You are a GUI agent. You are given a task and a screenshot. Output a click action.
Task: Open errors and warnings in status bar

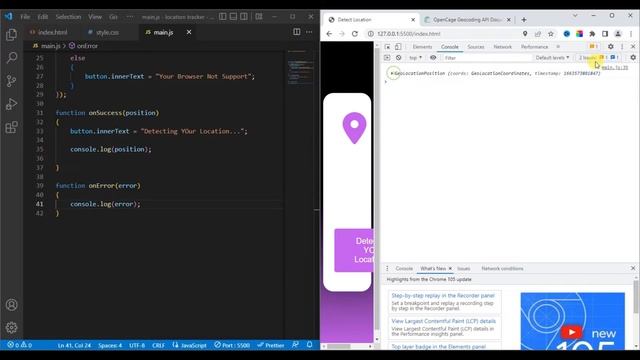pos(20,345)
